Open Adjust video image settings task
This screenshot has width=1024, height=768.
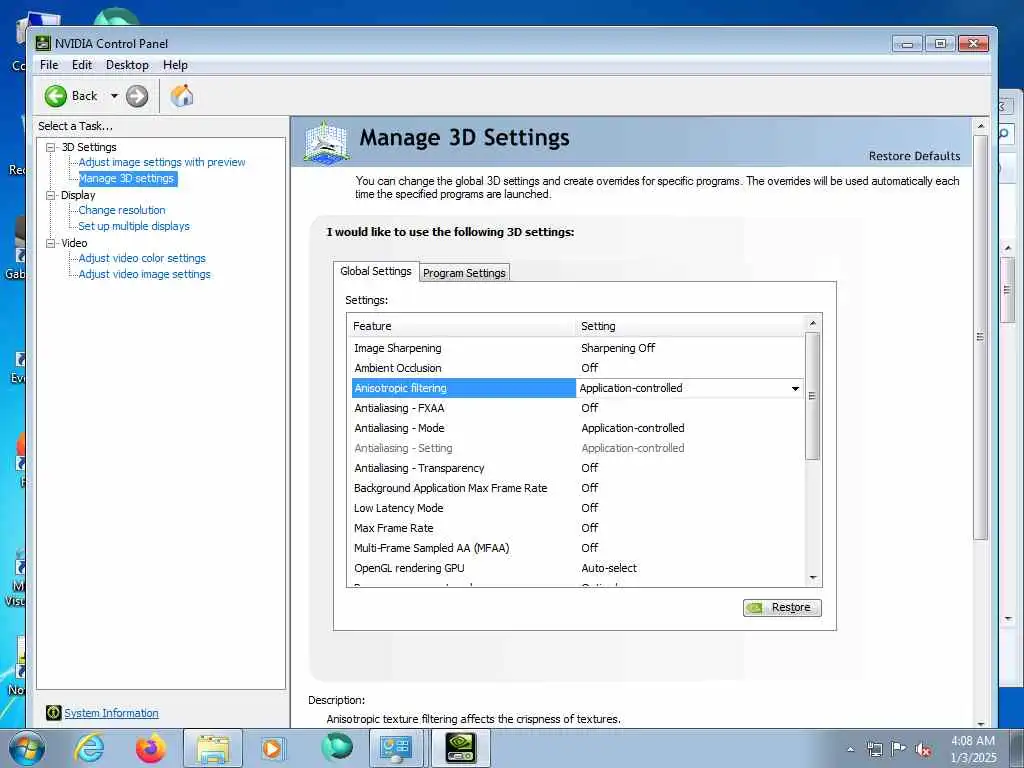(144, 274)
